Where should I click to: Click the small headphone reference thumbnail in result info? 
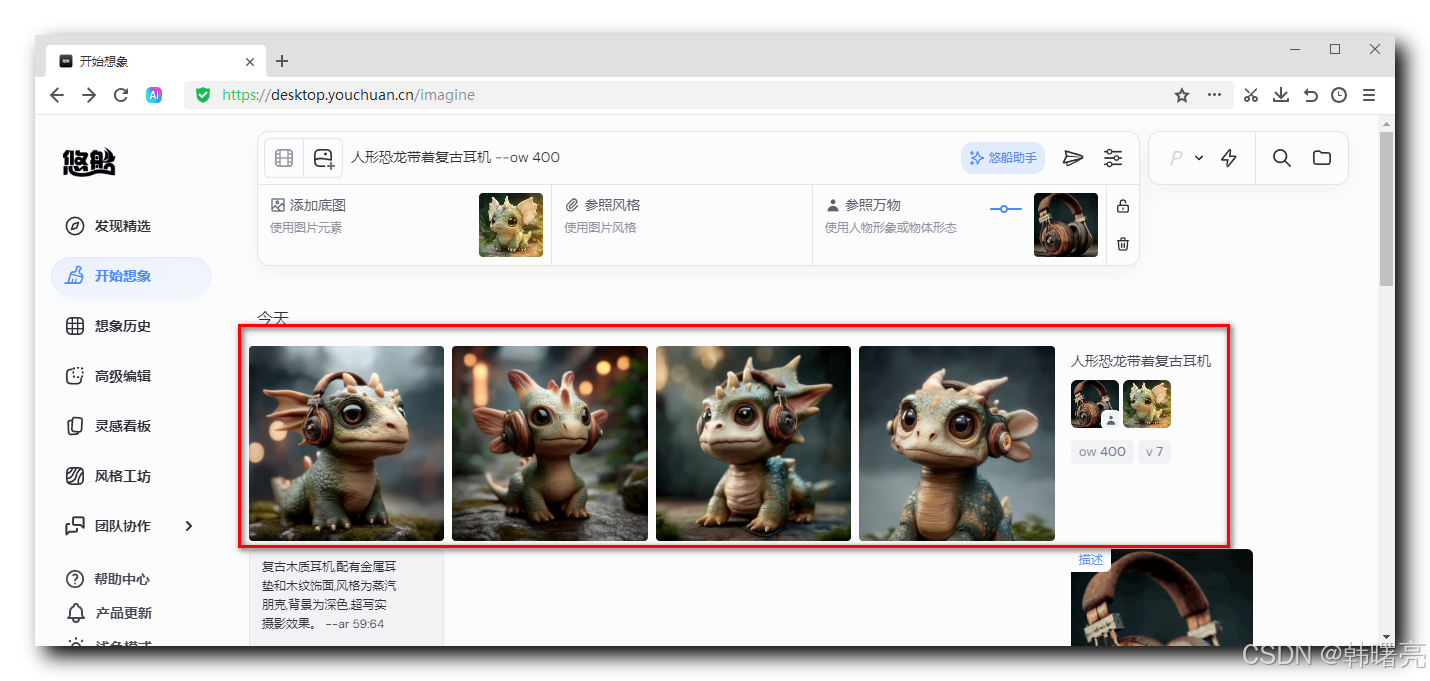tap(1095, 404)
